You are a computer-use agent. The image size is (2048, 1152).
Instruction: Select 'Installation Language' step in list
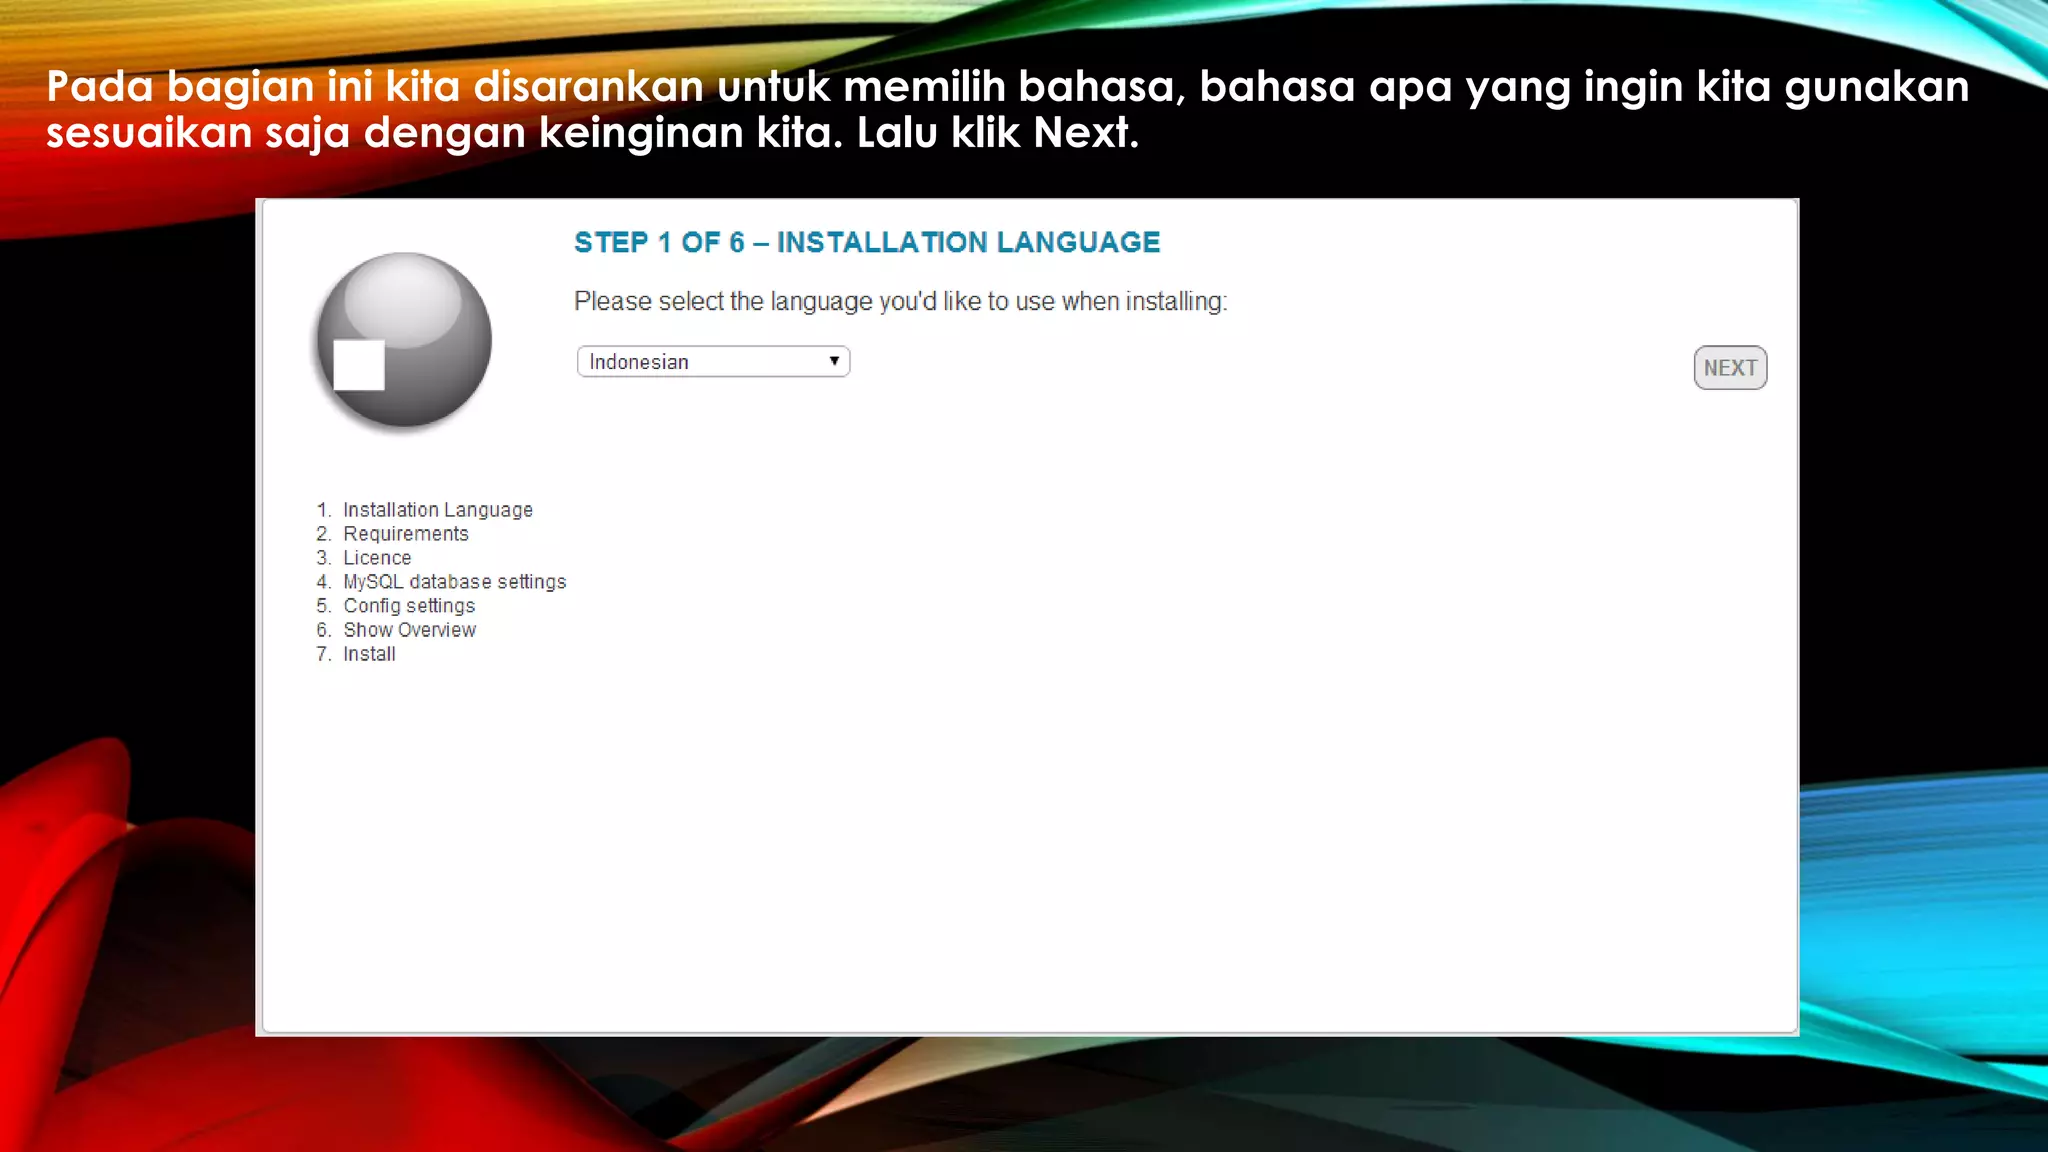click(438, 510)
